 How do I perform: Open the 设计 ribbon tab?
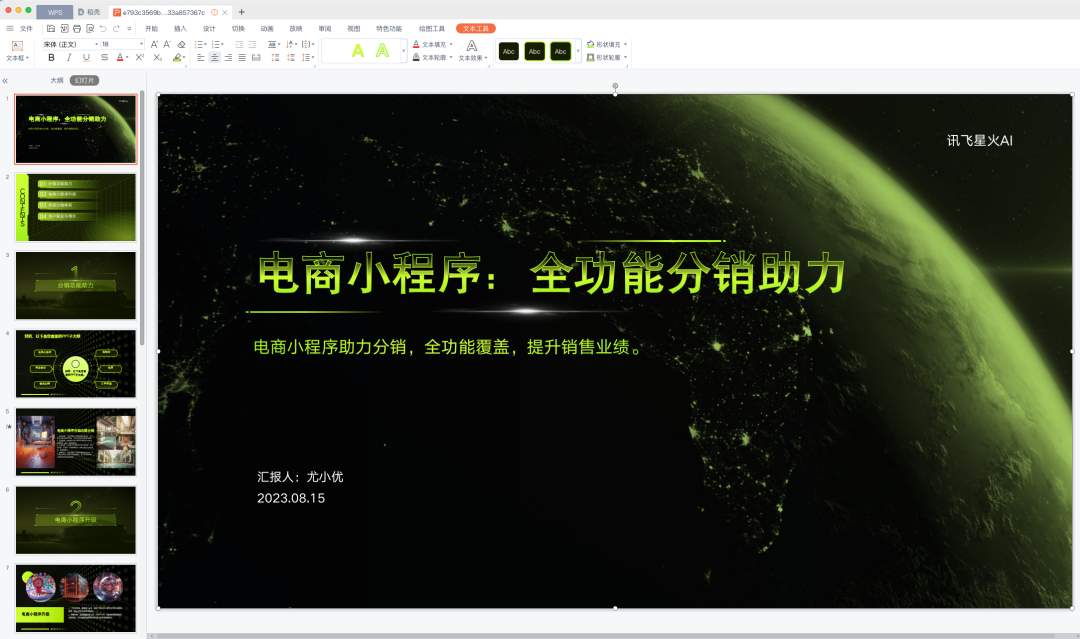tap(209, 28)
